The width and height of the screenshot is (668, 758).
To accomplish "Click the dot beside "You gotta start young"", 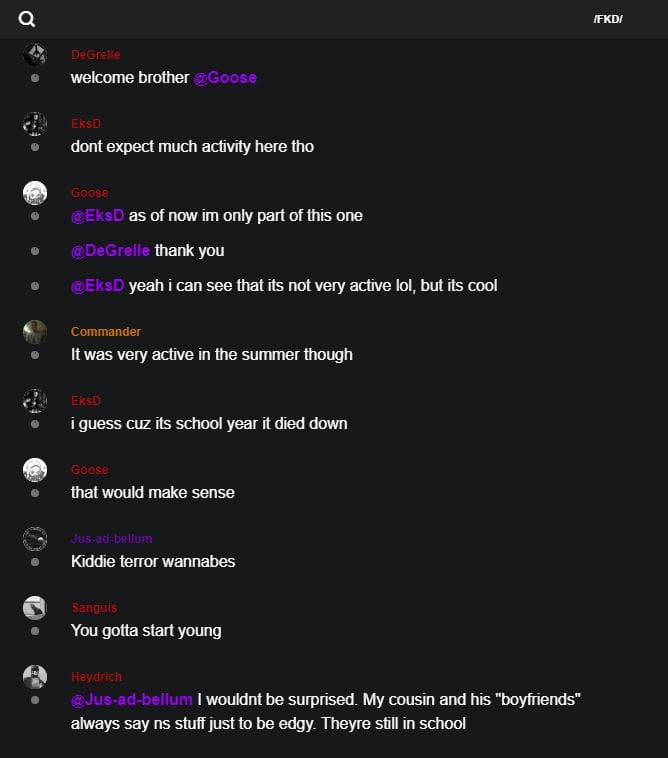I will click(35, 631).
